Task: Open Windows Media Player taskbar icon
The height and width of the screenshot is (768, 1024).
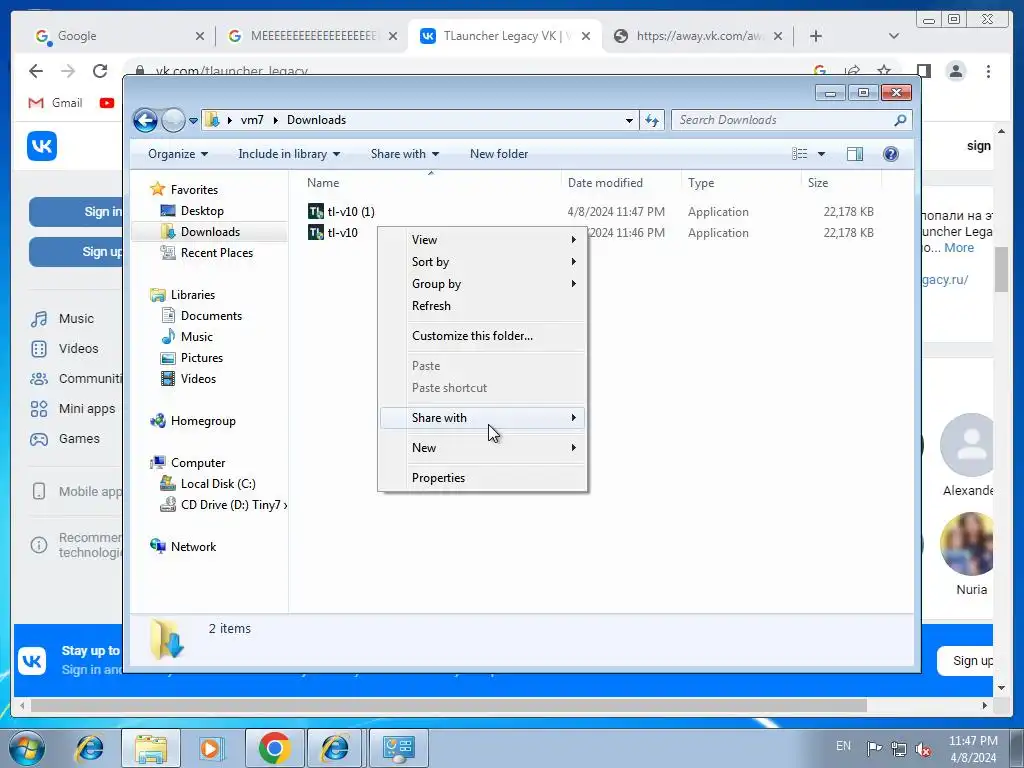Action: pyautogui.click(x=212, y=748)
